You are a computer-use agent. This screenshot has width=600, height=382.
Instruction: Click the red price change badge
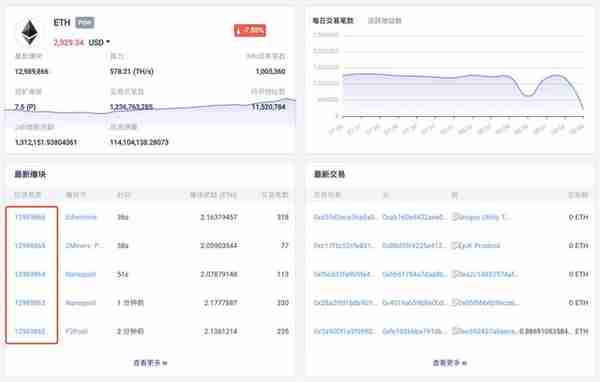pyautogui.click(x=250, y=30)
